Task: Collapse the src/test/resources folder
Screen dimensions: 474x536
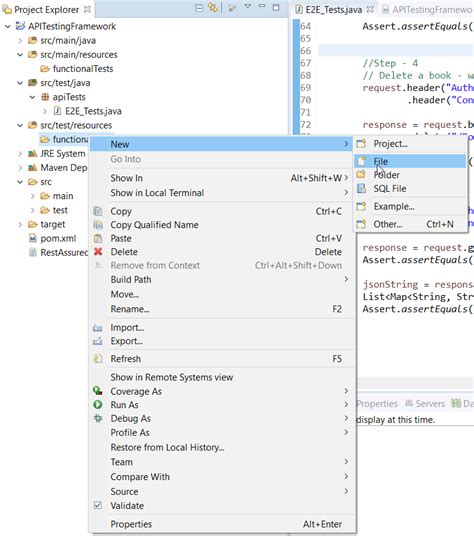Action: tap(20, 125)
